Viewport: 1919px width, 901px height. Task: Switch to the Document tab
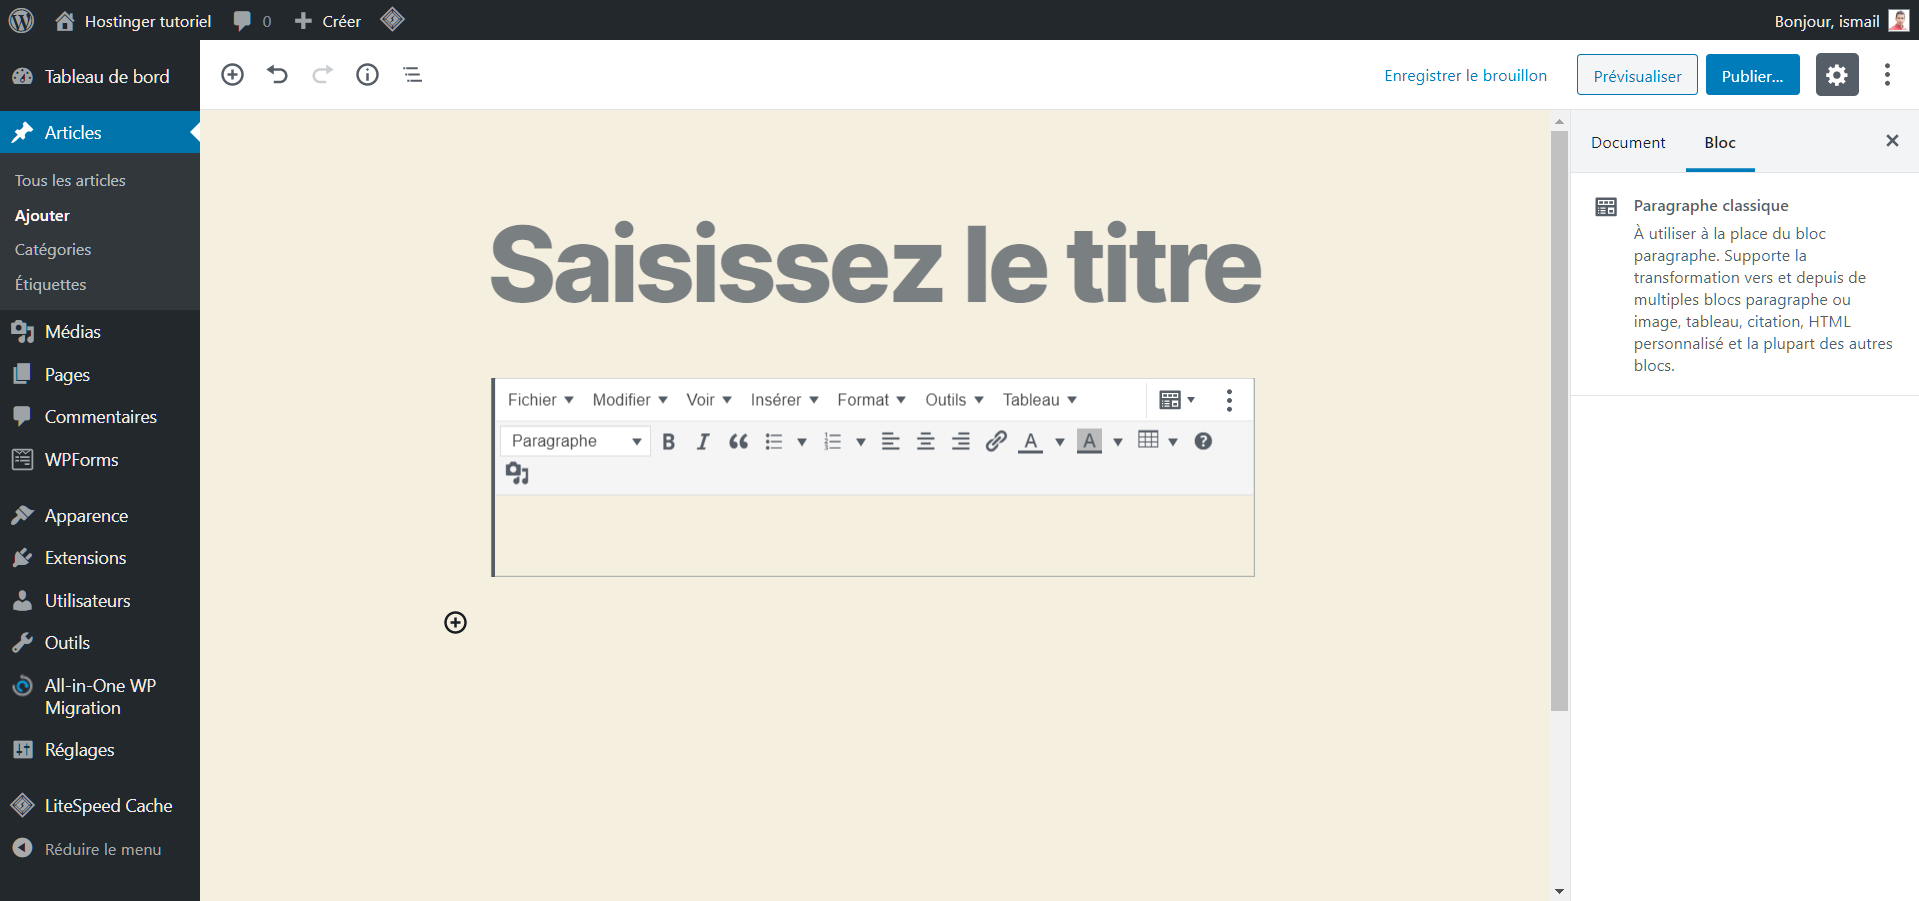(x=1627, y=142)
